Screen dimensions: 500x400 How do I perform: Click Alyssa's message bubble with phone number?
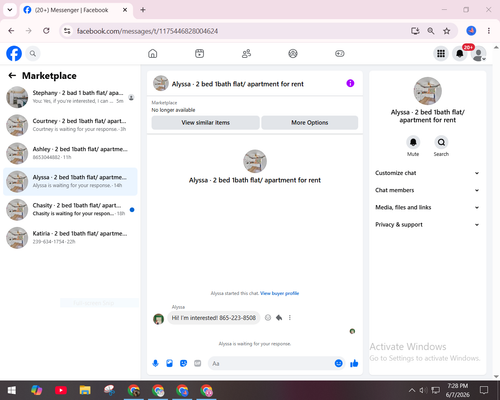coord(214,318)
